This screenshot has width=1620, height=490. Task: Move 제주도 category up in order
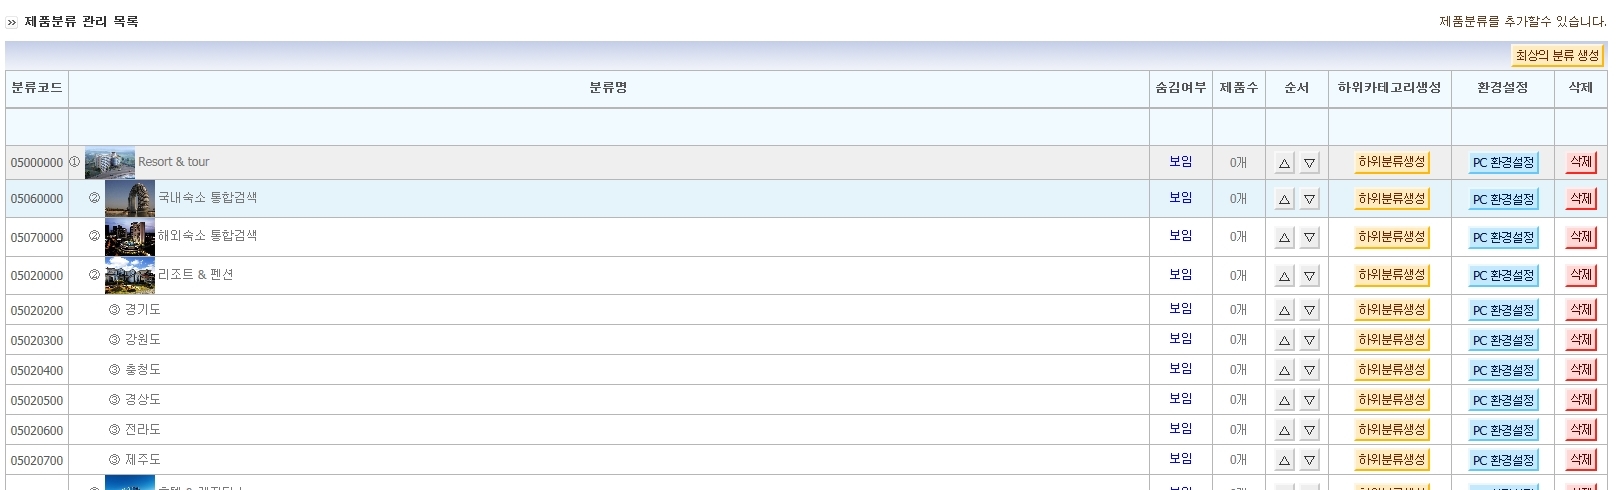point(1284,460)
